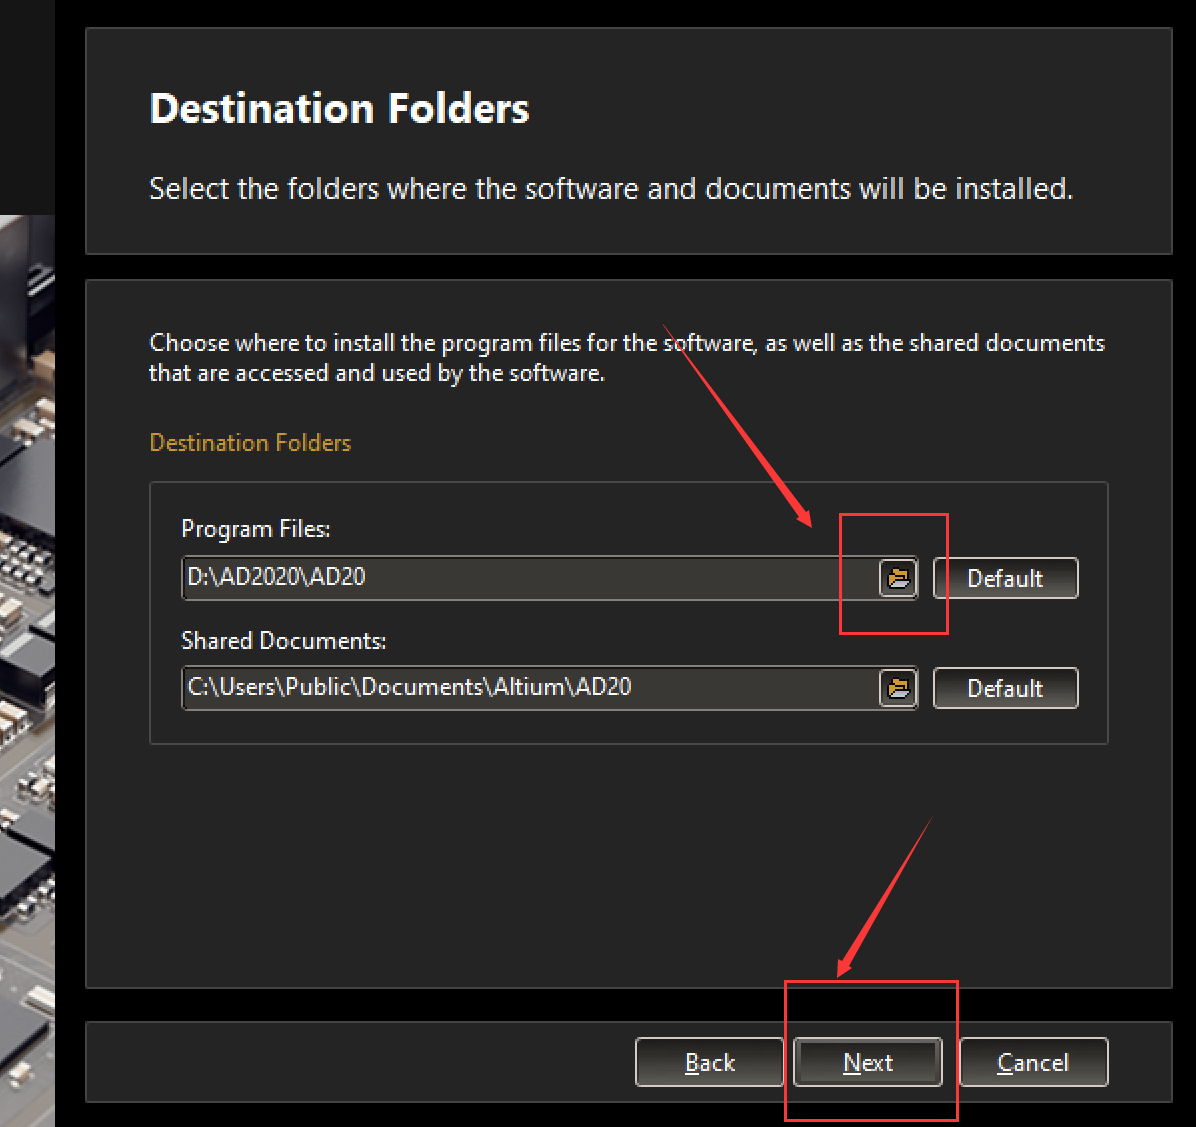
Task: Reset Program Files path to Default
Action: coord(1005,578)
